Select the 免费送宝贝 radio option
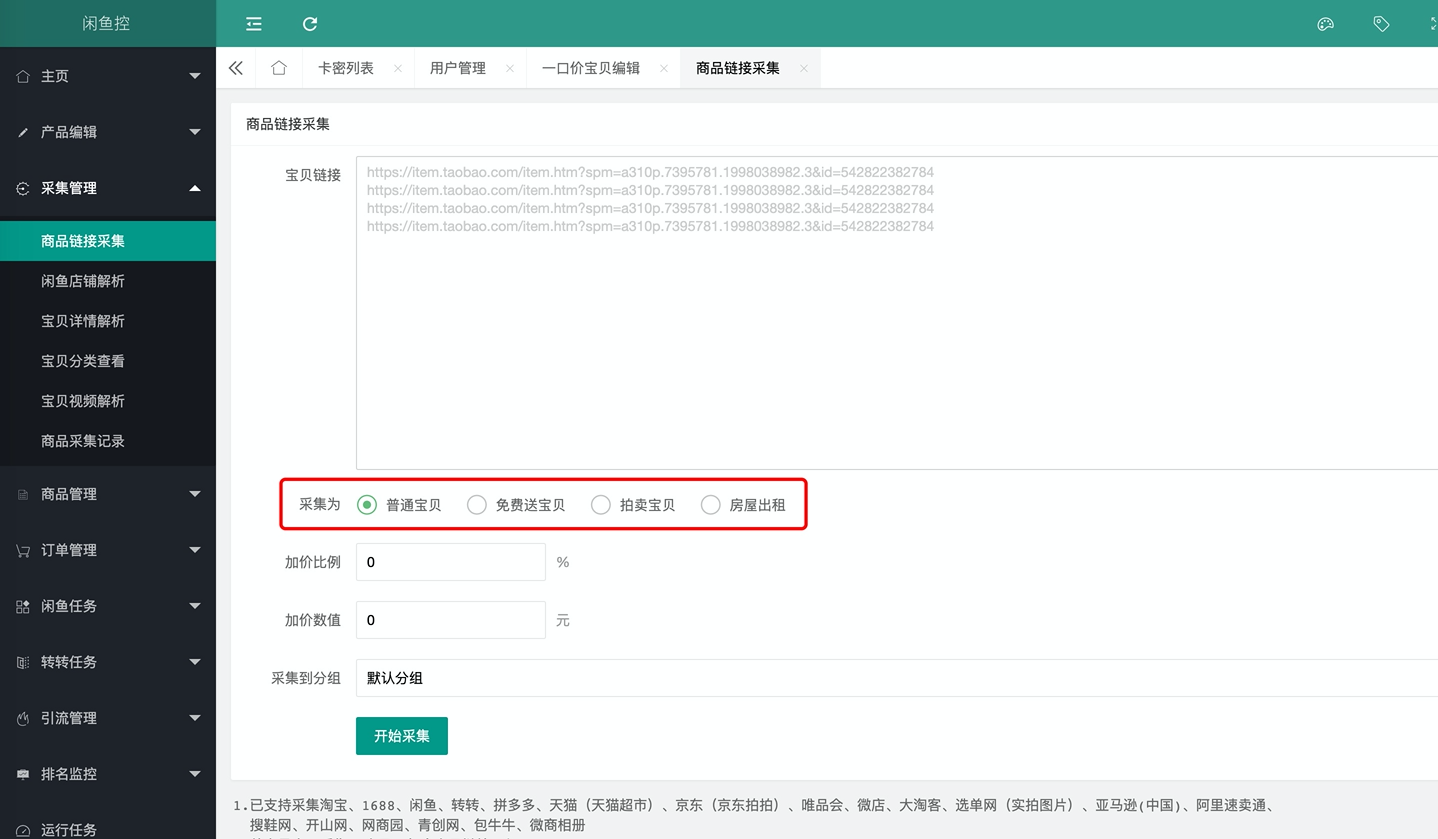 point(477,504)
